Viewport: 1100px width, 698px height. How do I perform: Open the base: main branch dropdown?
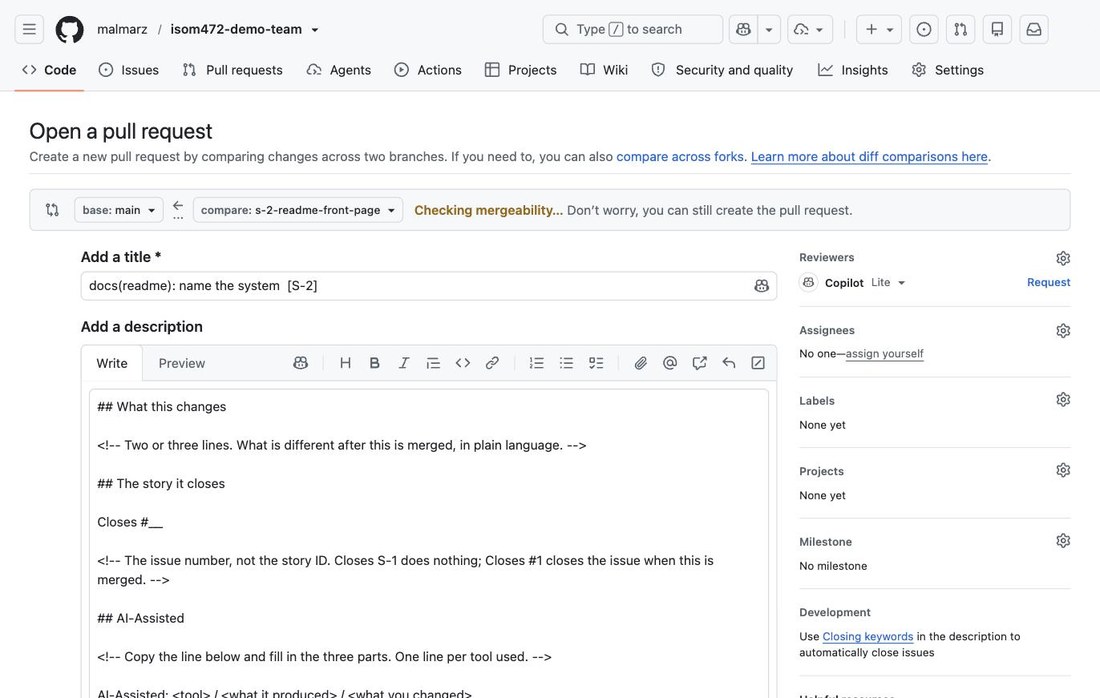coord(119,210)
